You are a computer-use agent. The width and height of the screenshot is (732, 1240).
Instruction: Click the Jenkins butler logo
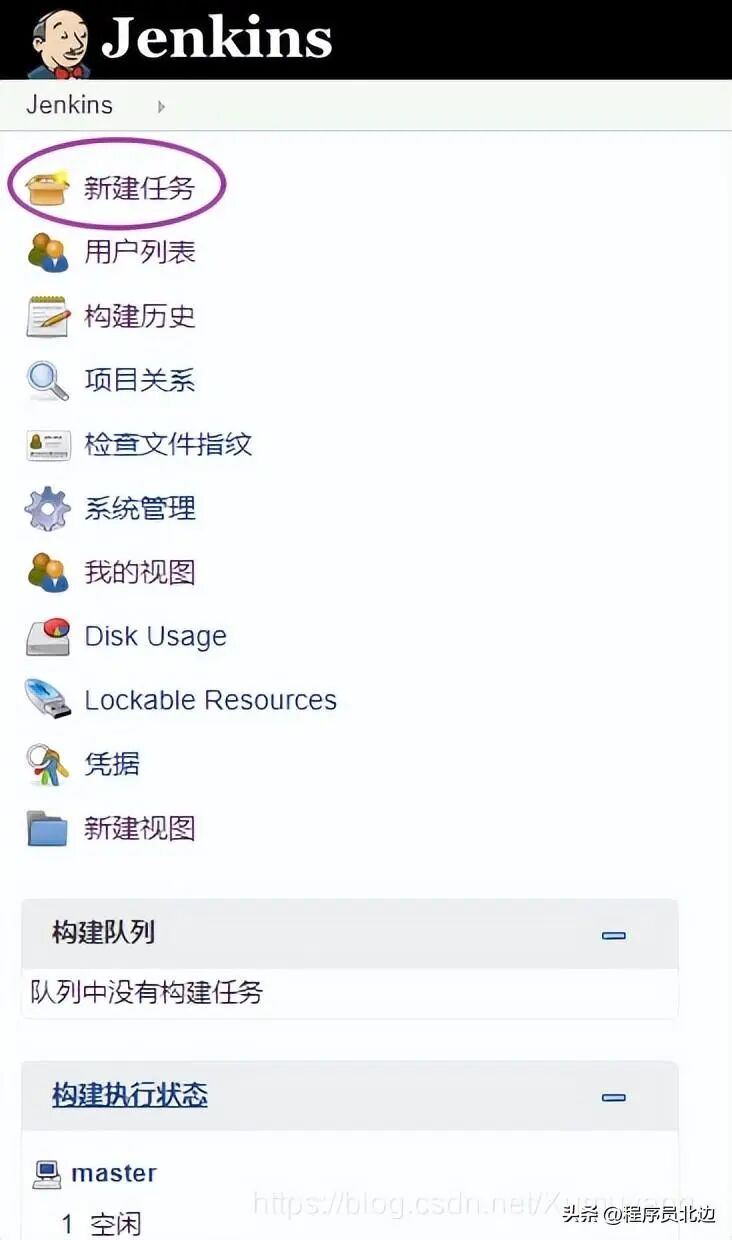[60, 42]
